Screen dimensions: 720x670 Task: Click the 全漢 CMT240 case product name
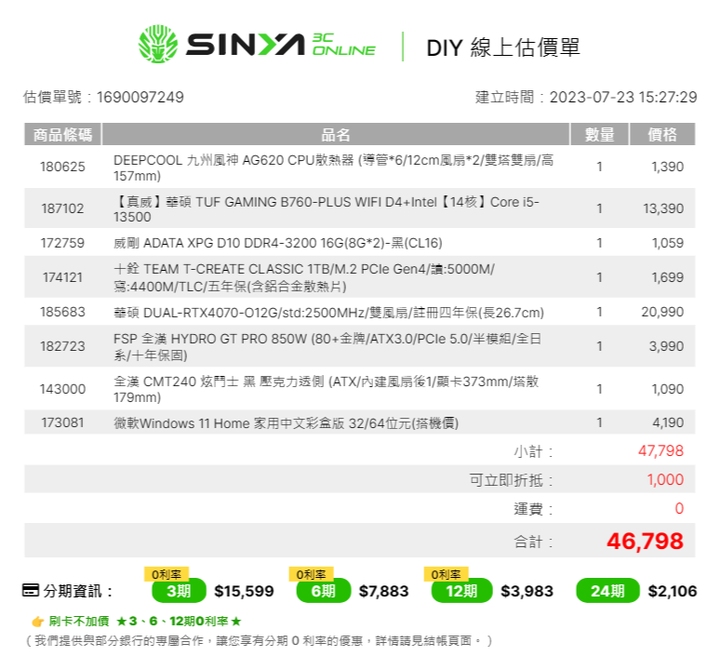pos(326,389)
